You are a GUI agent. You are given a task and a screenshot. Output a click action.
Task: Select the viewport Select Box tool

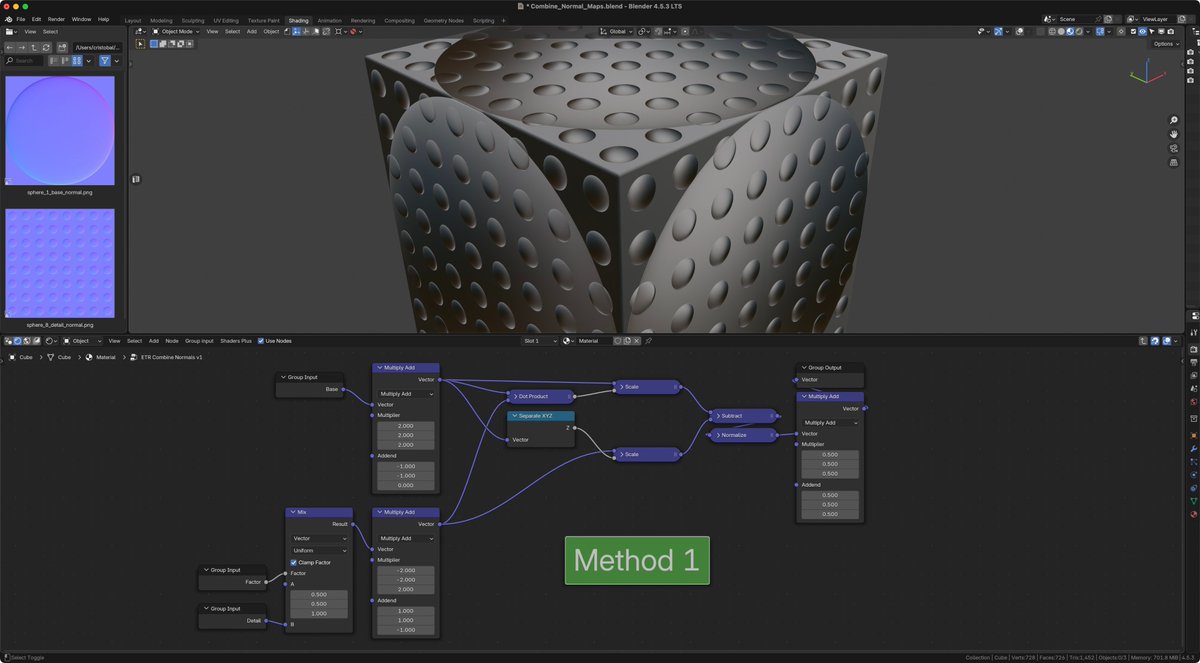pos(140,44)
